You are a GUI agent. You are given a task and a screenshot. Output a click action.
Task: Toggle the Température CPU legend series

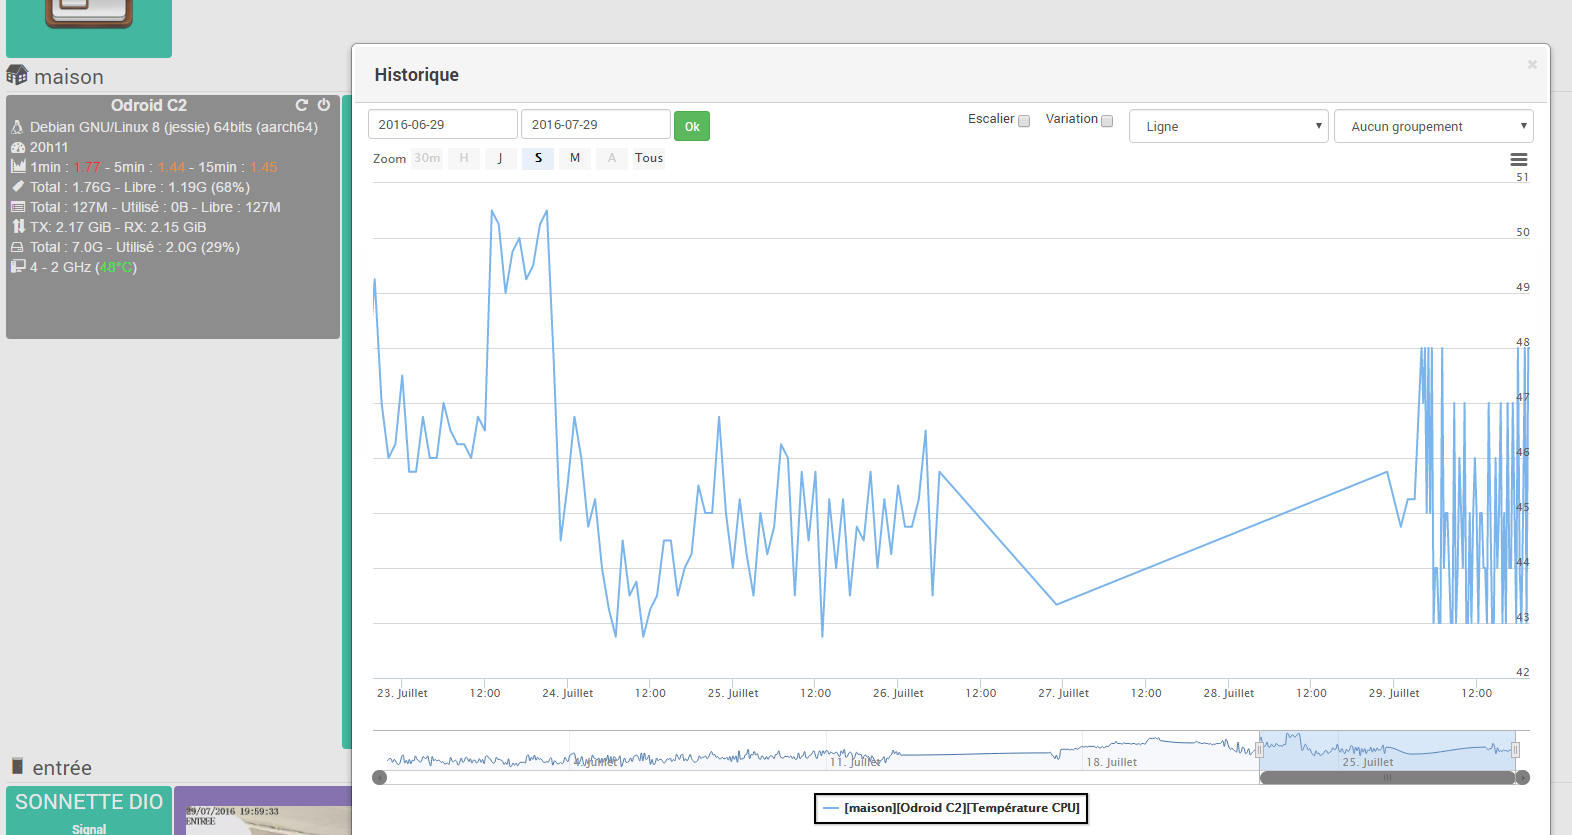point(951,808)
